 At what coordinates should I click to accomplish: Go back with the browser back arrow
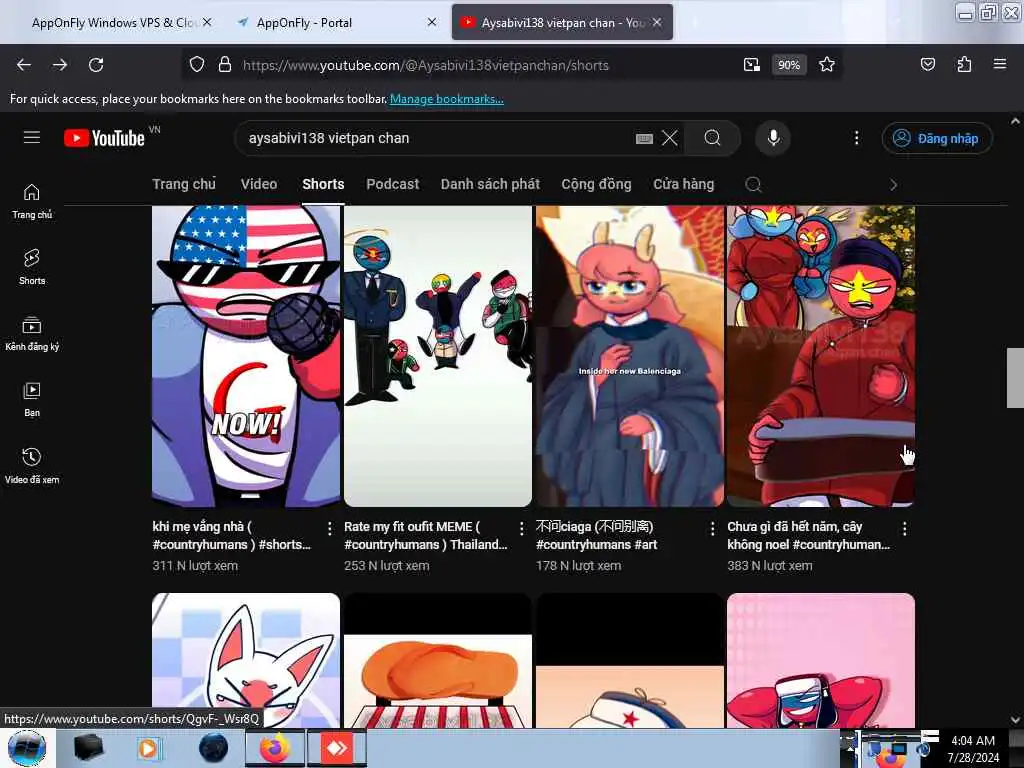(x=24, y=65)
